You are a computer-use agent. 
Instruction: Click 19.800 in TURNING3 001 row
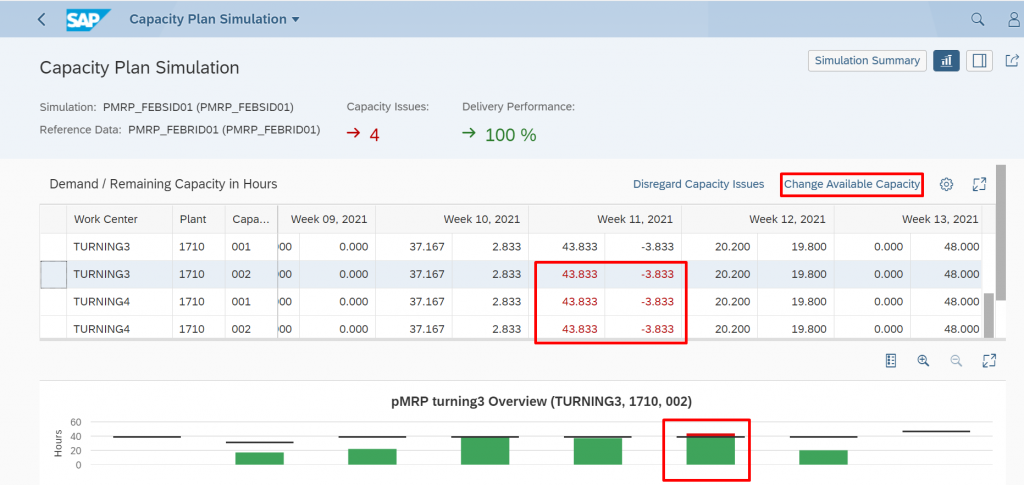[x=809, y=247]
